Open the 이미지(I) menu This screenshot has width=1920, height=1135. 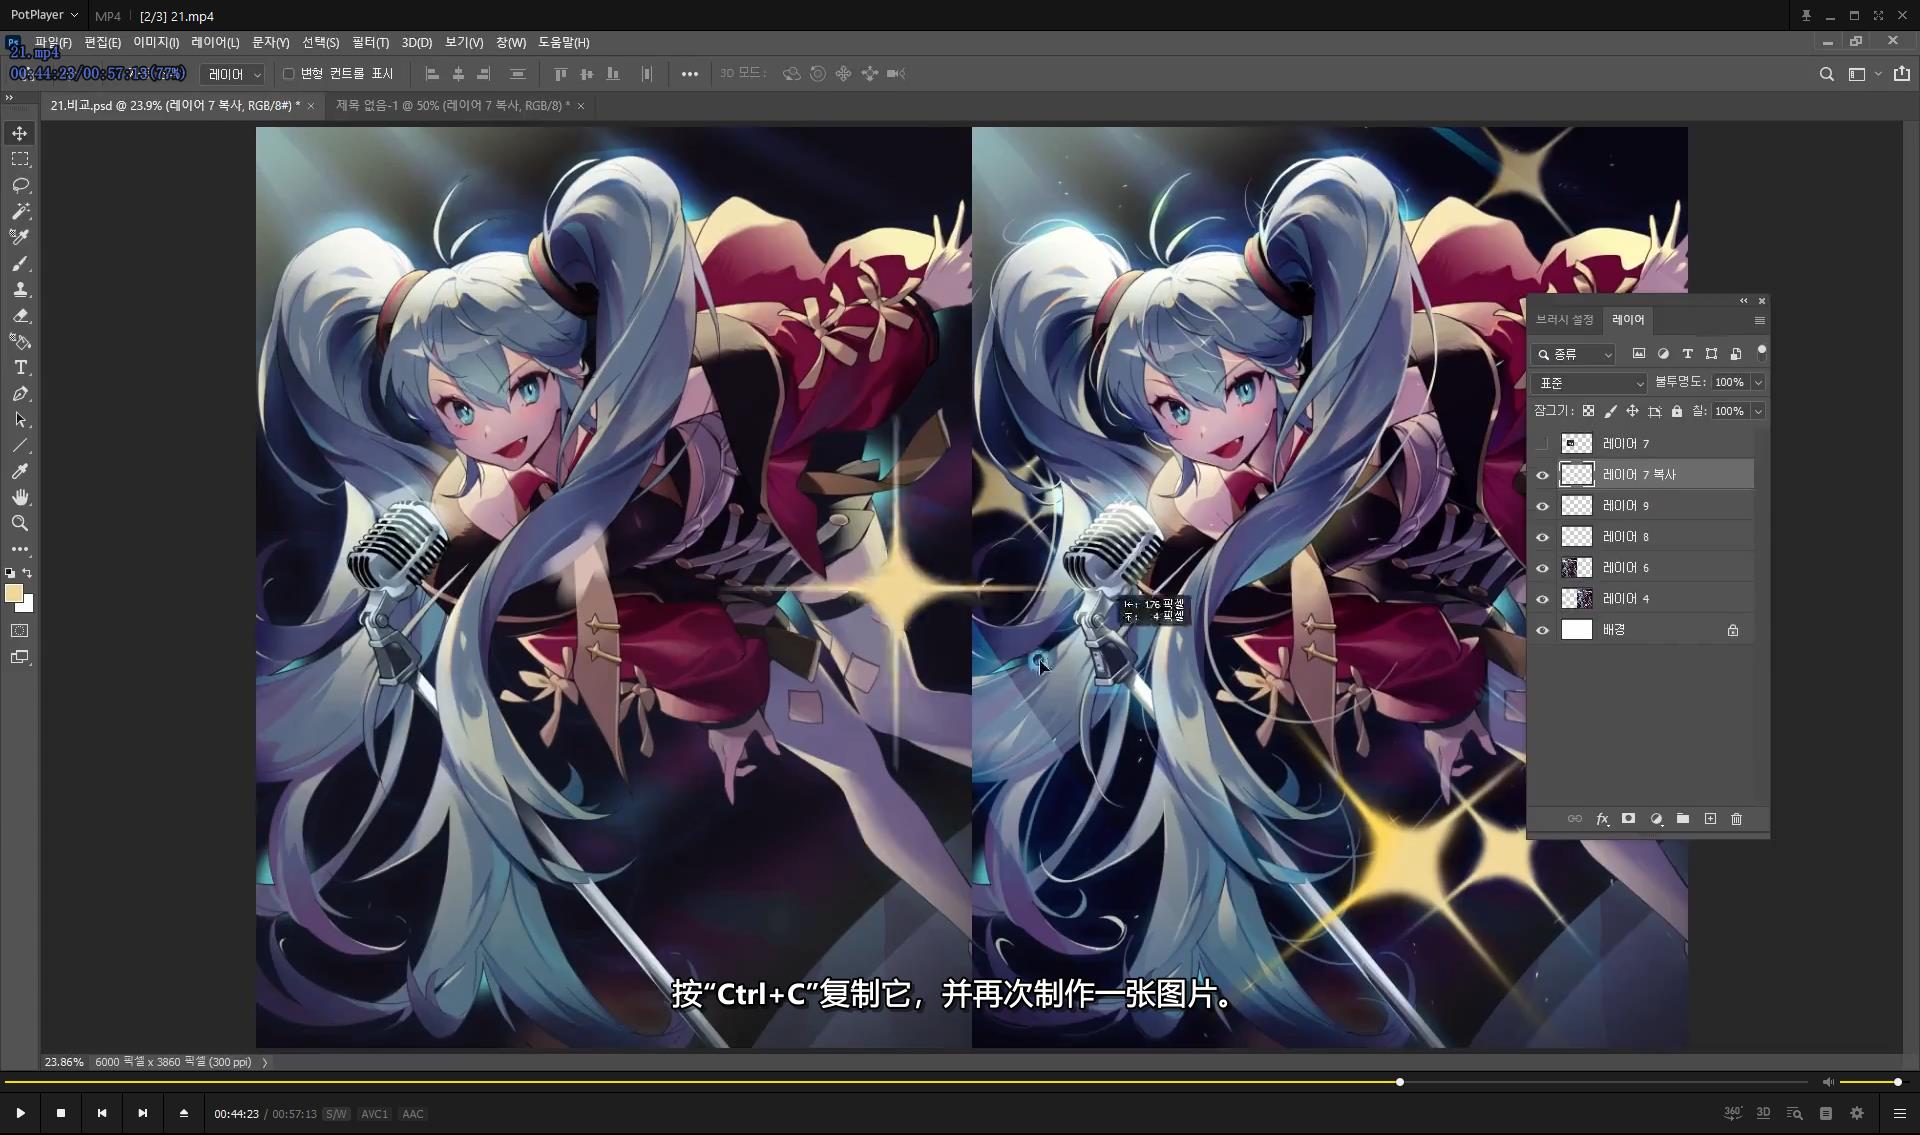pyautogui.click(x=156, y=42)
